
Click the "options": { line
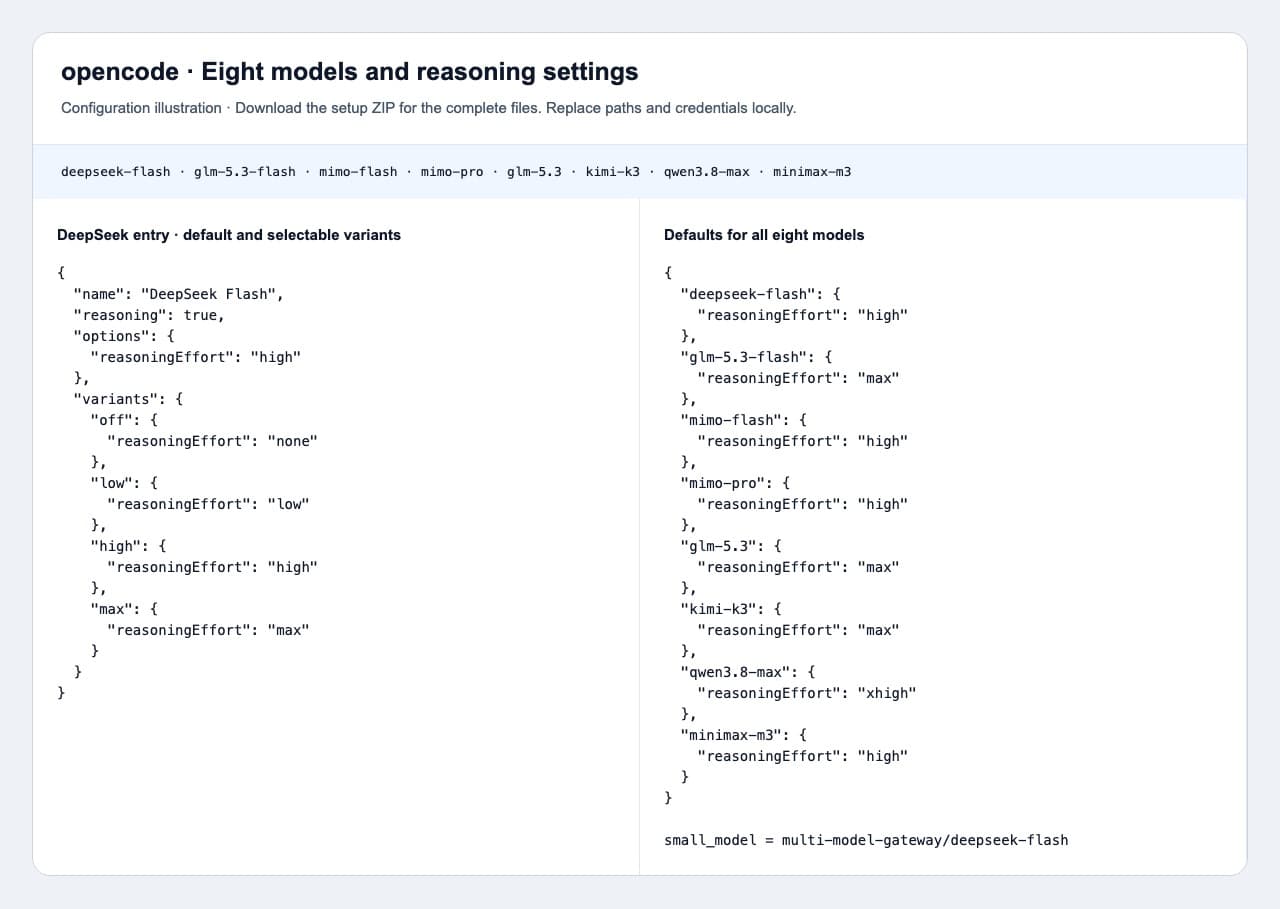(x=124, y=336)
